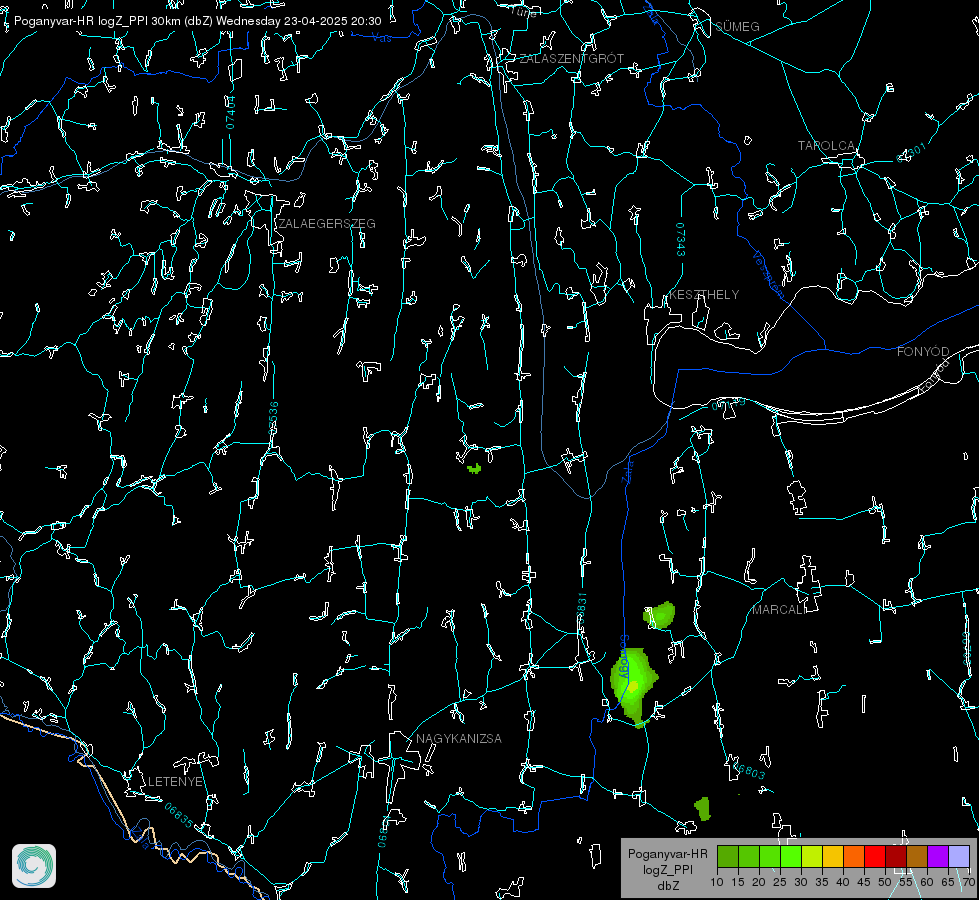Click the swirl logo icon
The image size is (979, 900).
[x=34, y=866]
